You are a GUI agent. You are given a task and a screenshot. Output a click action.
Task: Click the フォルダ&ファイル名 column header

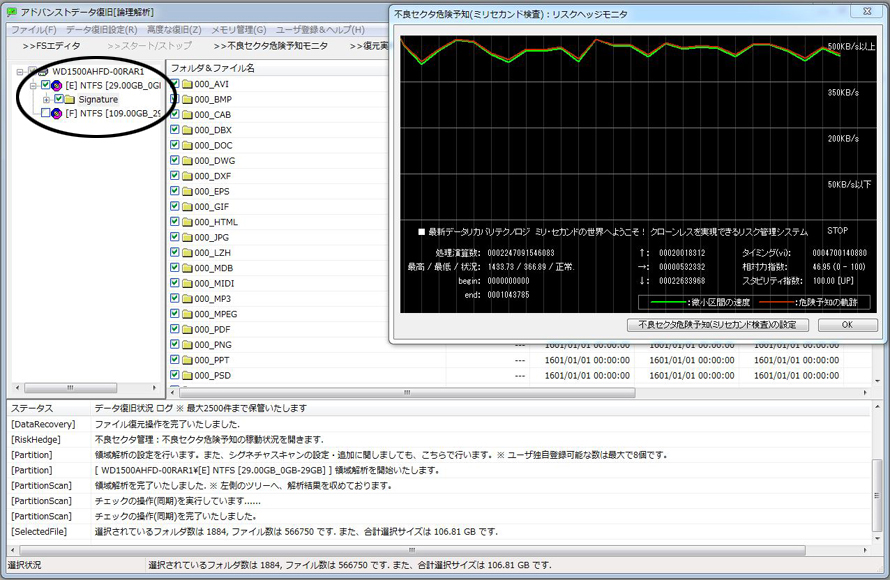[x=278, y=68]
